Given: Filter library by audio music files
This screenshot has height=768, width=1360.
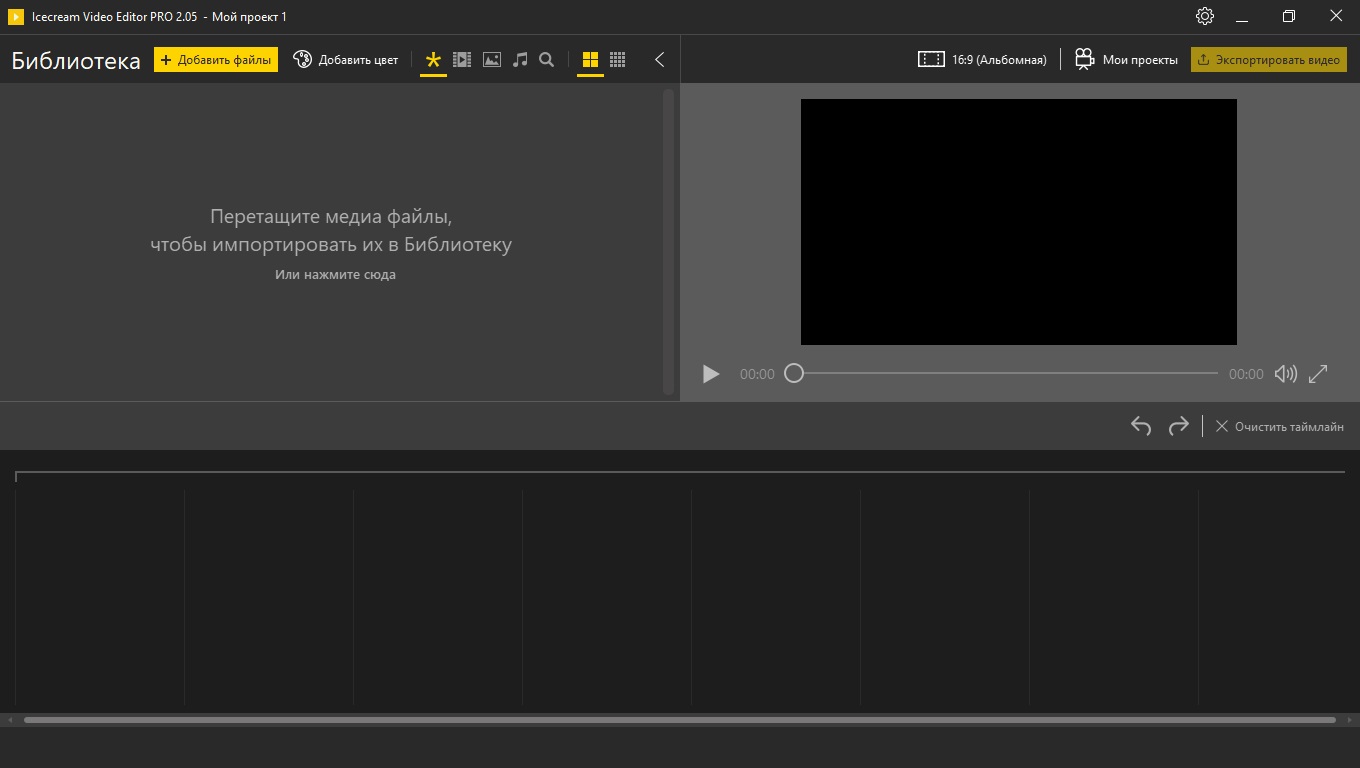Looking at the screenshot, I should pyautogui.click(x=519, y=60).
